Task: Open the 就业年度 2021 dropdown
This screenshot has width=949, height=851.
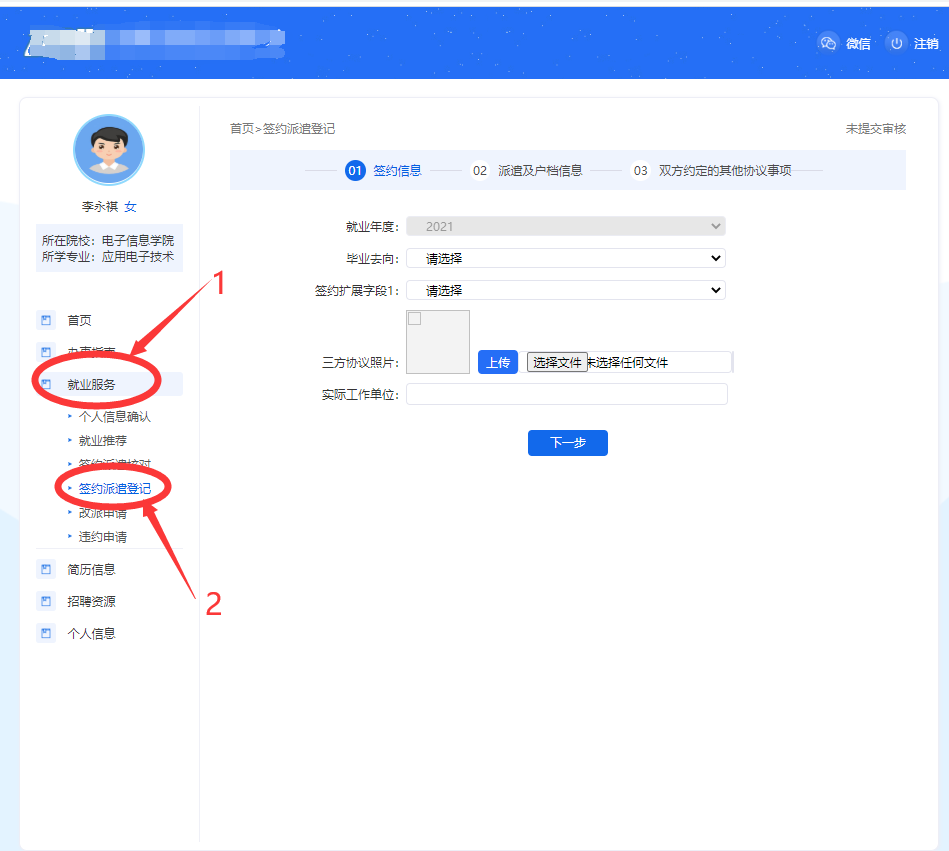Action: coord(565,226)
